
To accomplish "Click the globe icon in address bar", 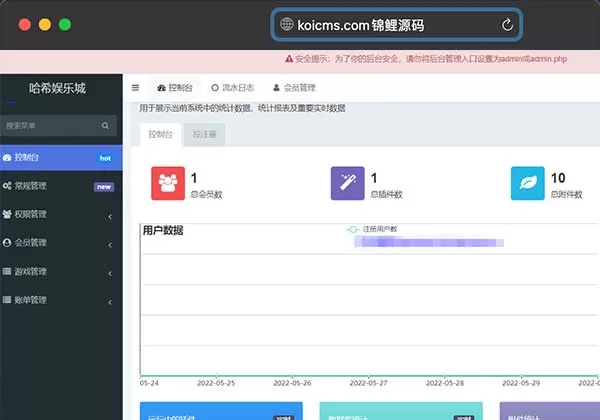I will [287, 24].
